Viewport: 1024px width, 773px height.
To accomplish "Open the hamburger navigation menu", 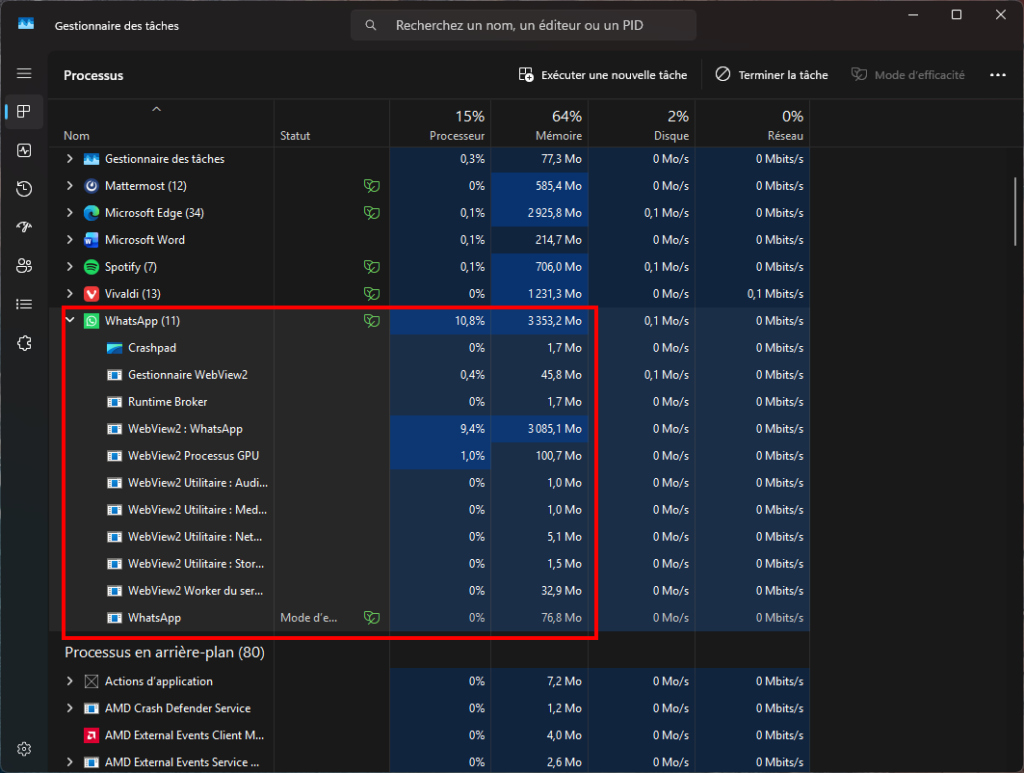I will click(x=24, y=73).
